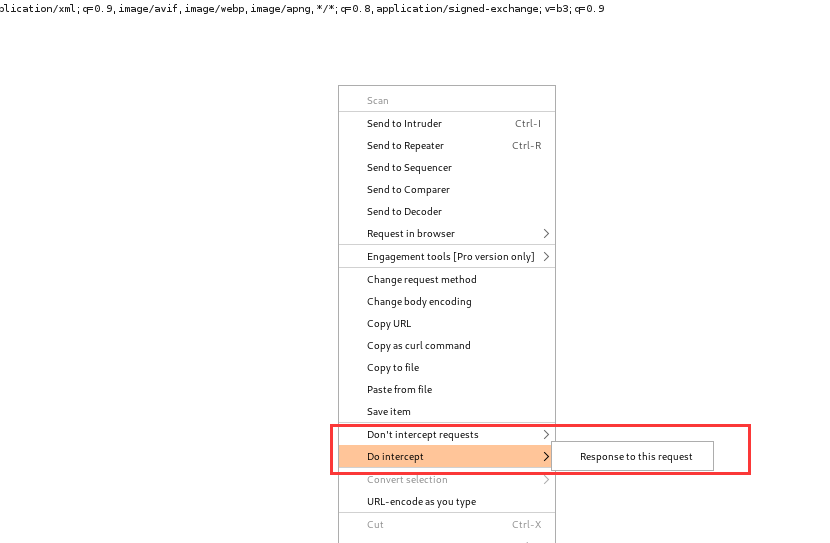Select Save item entry

pos(388,412)
